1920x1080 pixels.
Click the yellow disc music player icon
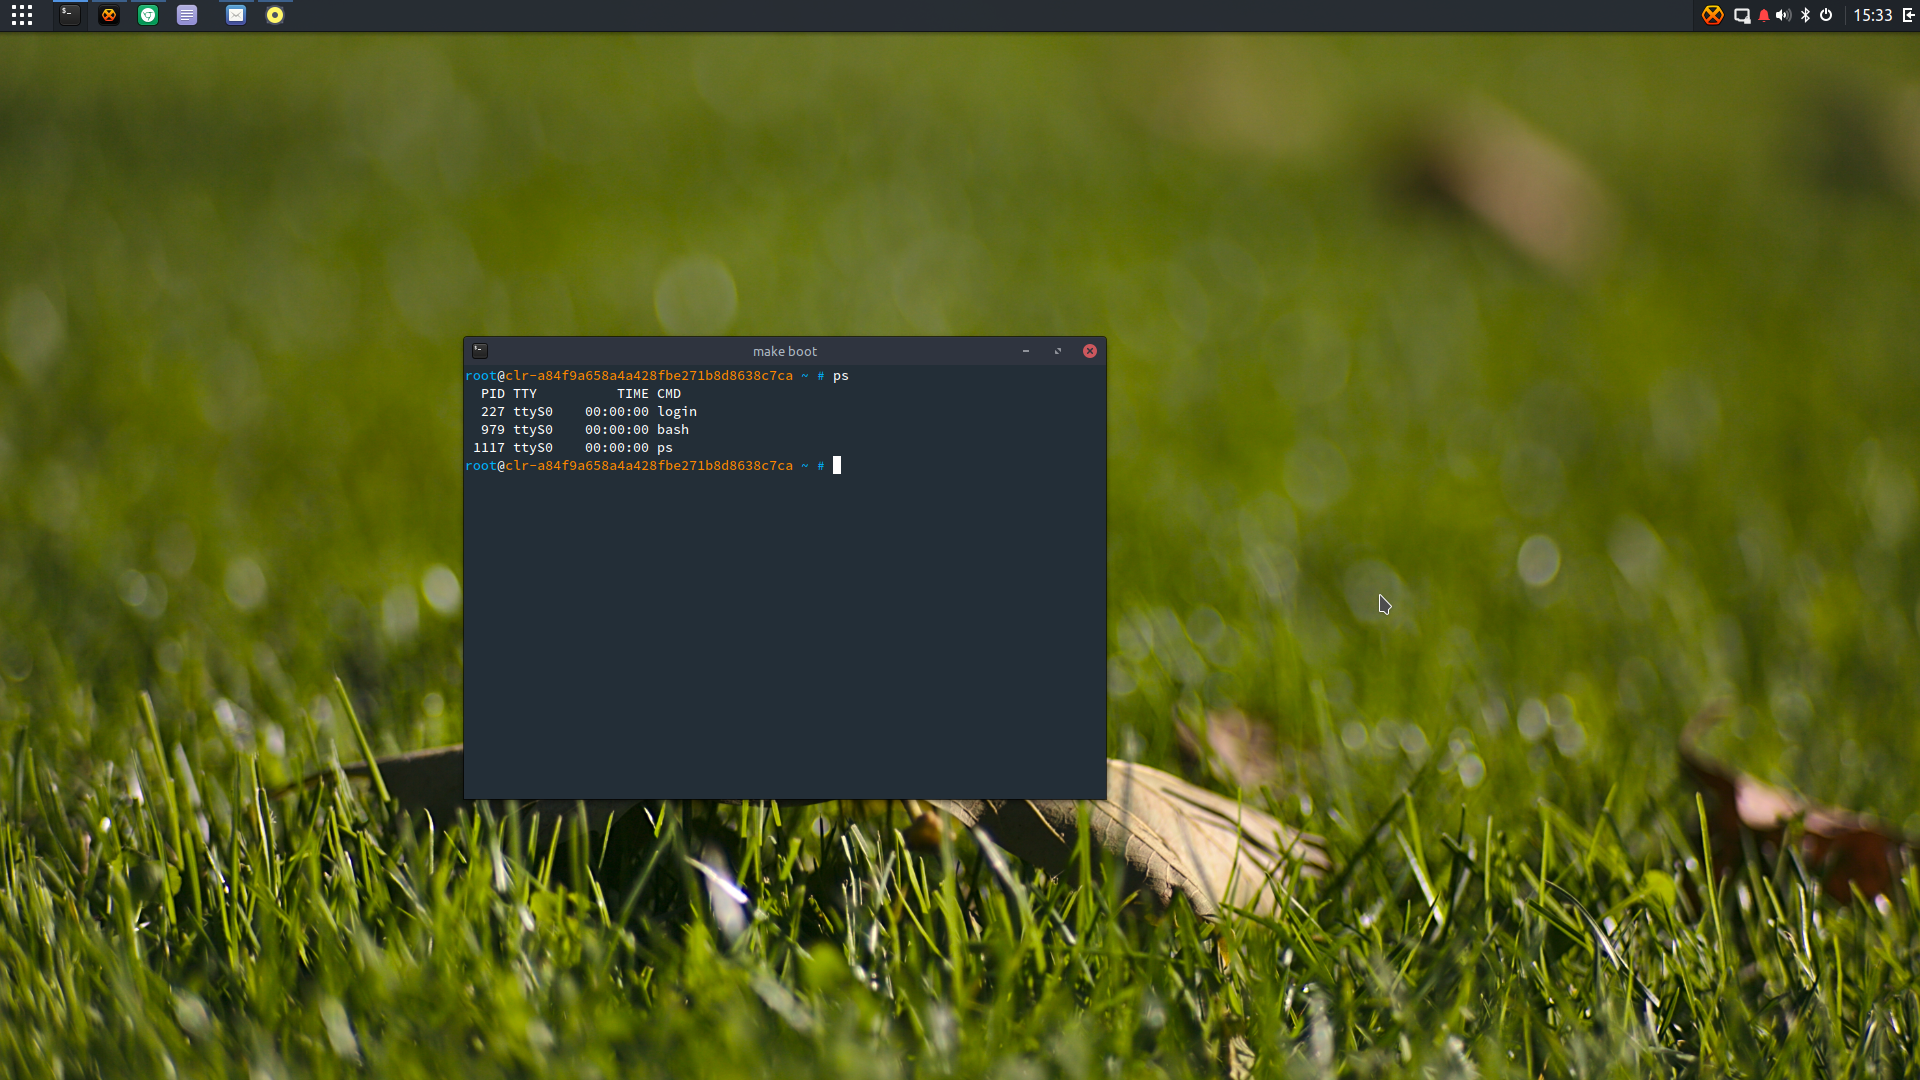pyautogui.click(x=275, y=15)
